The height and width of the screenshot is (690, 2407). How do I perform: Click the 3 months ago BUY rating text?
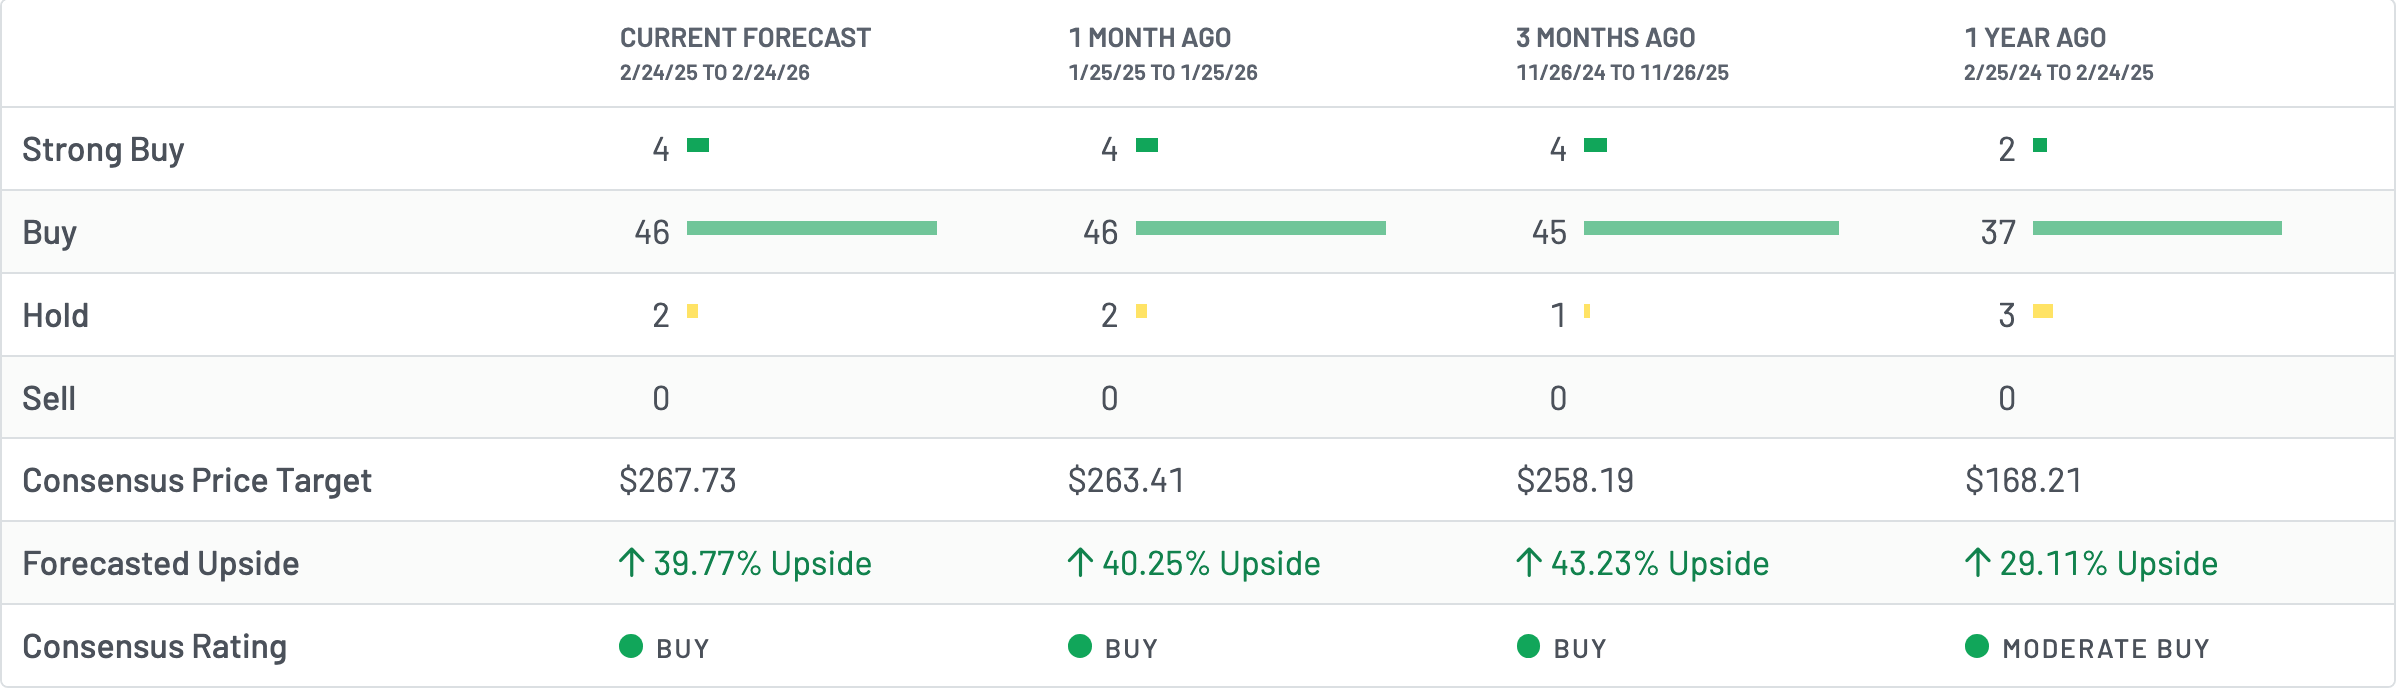[1580, 649]
